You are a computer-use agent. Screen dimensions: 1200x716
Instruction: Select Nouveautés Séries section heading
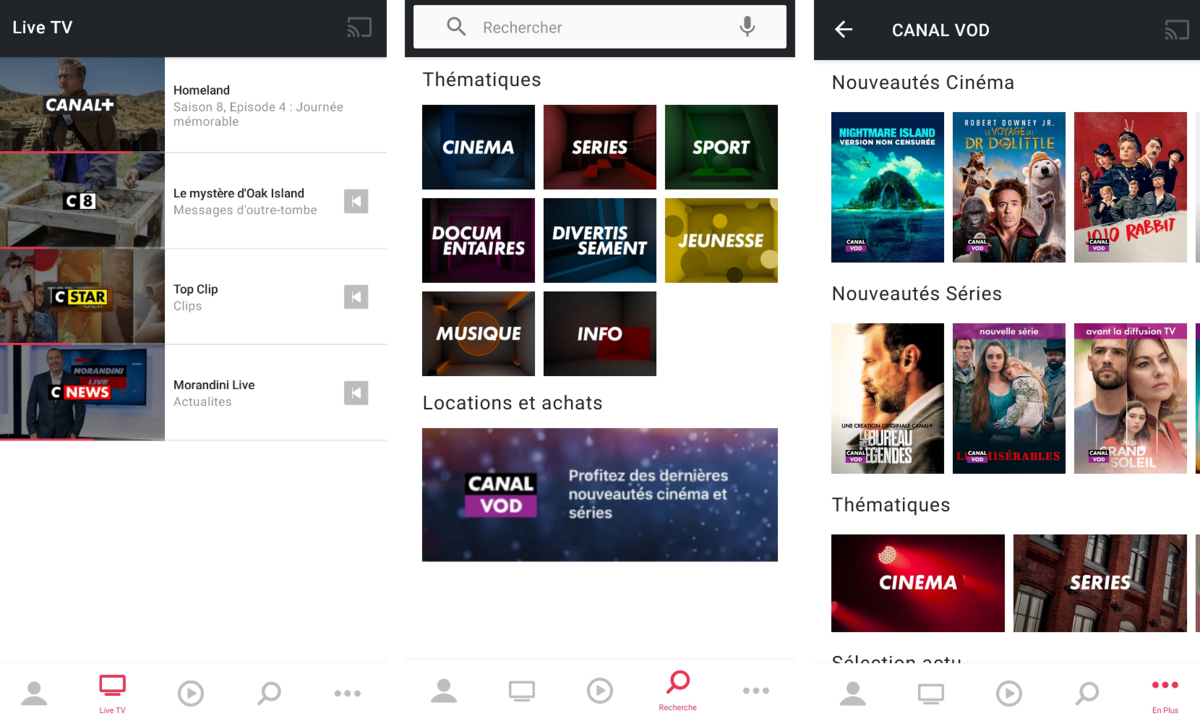(917, 294)
